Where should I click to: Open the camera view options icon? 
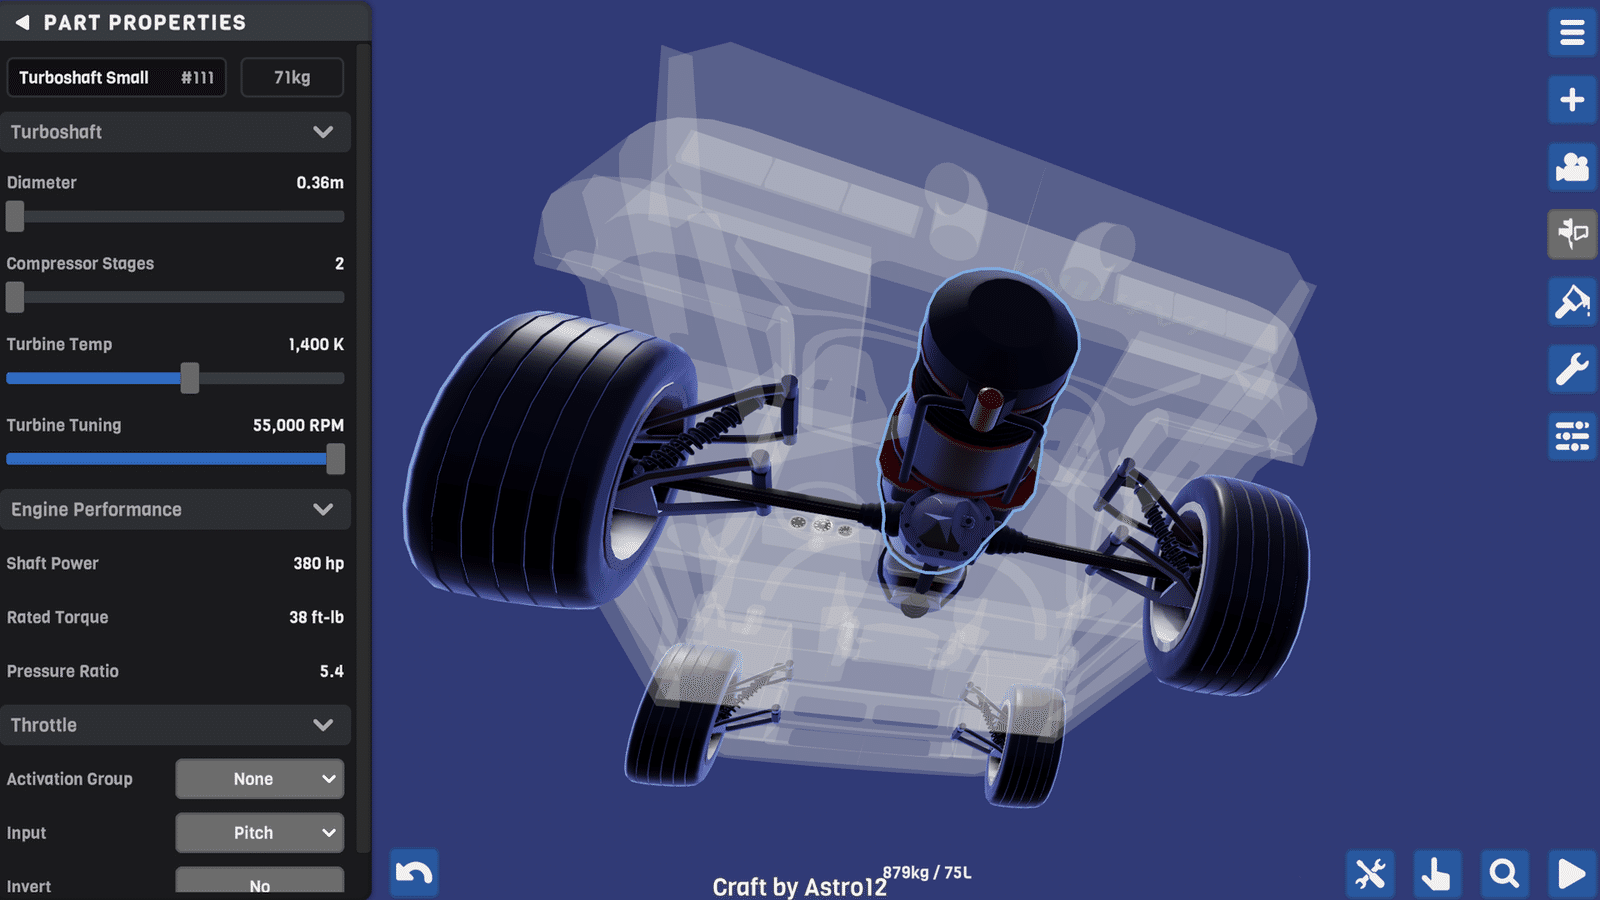[1572, 167]
